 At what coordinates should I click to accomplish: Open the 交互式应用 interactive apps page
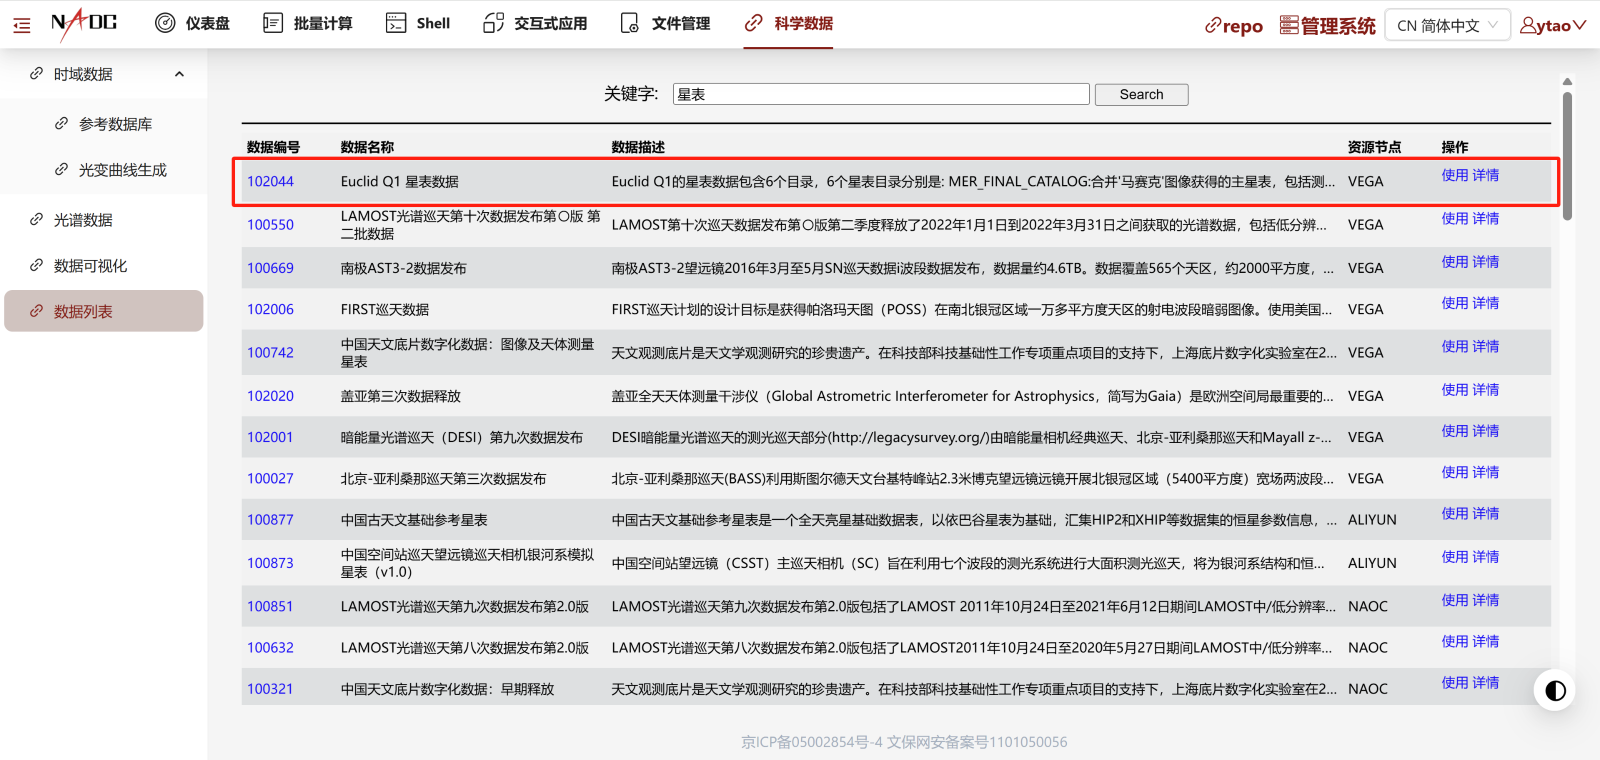point(535,23)
